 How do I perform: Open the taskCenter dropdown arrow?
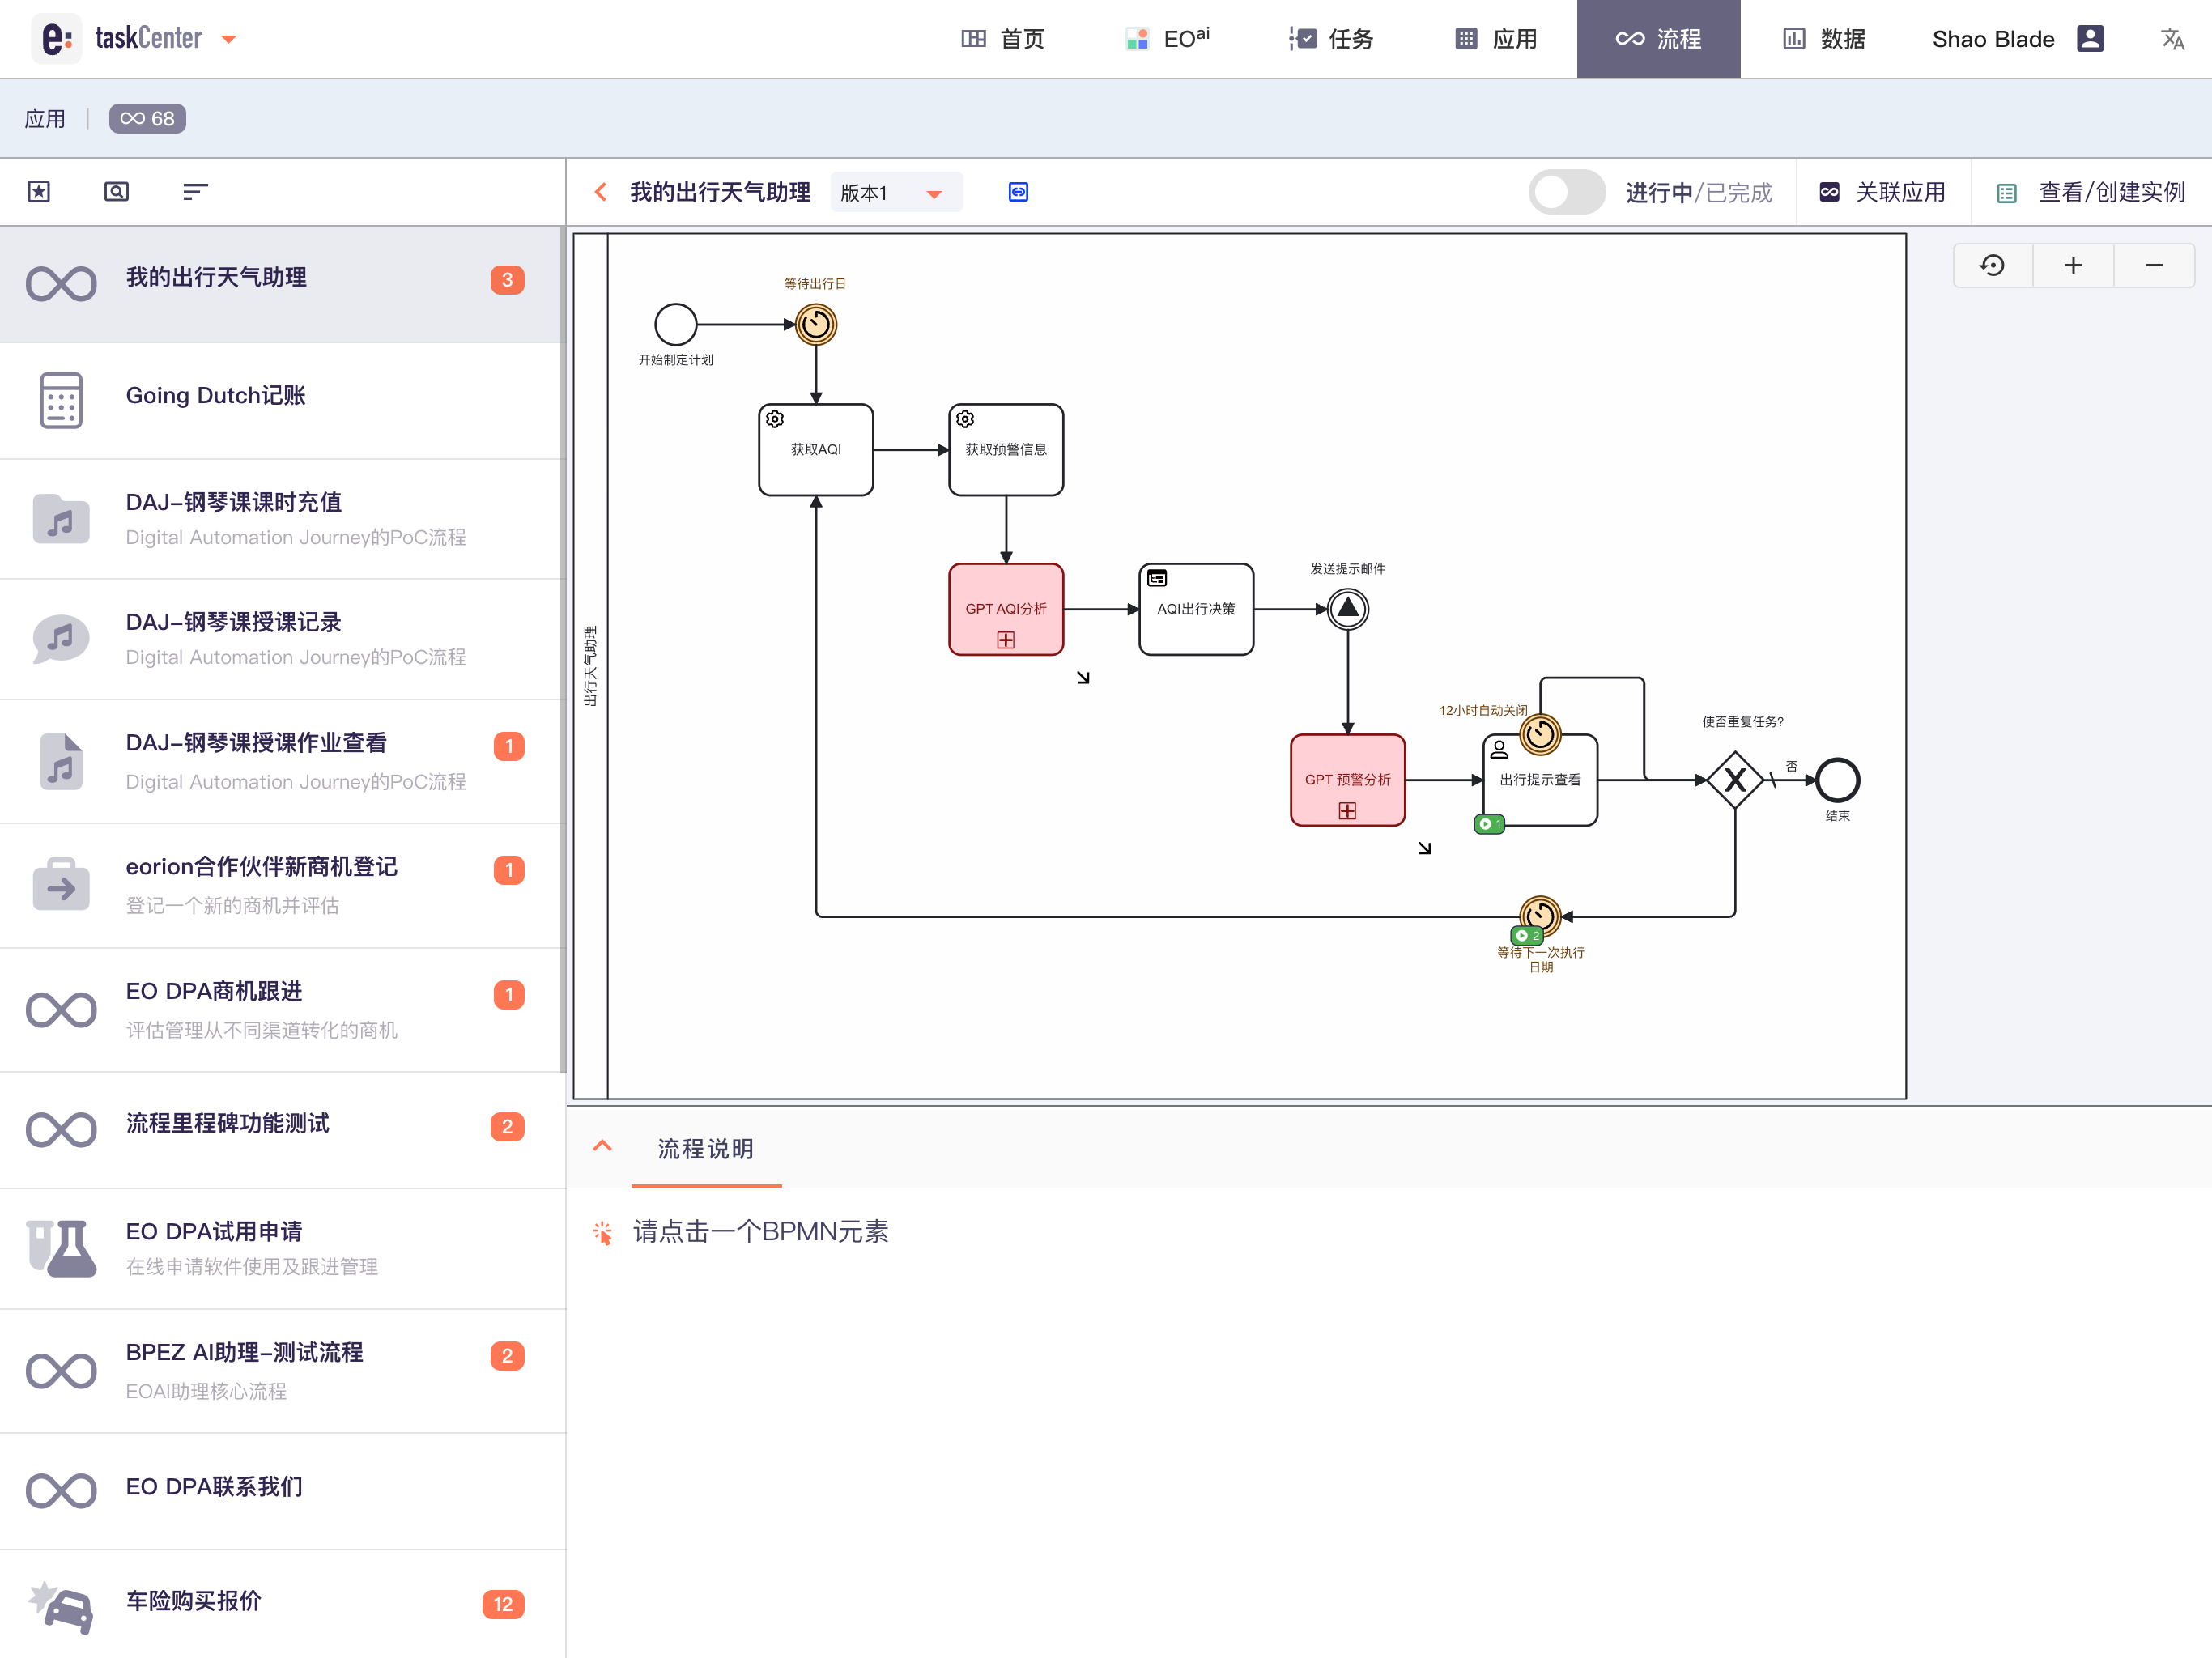point(229,40)
